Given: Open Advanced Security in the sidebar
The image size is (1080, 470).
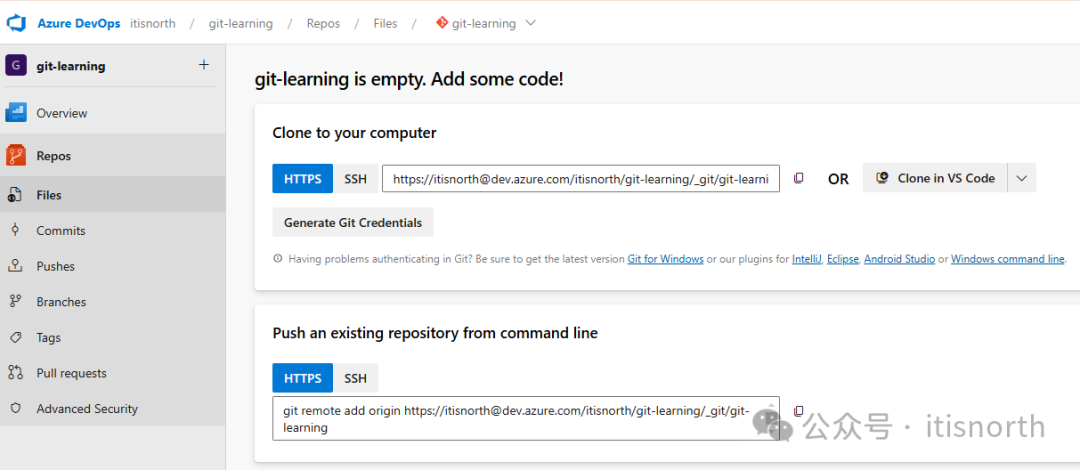Looking at the screenshot, I should coord(87,409).
